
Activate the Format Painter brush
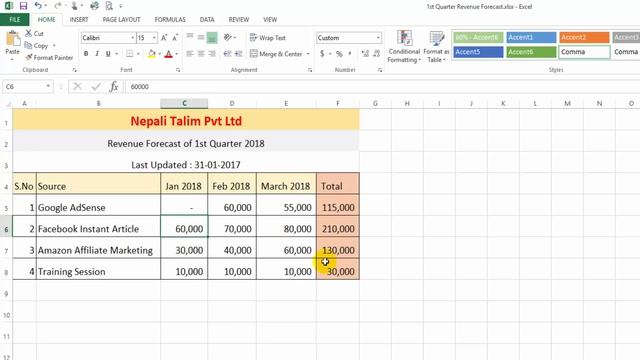point(29,58)
